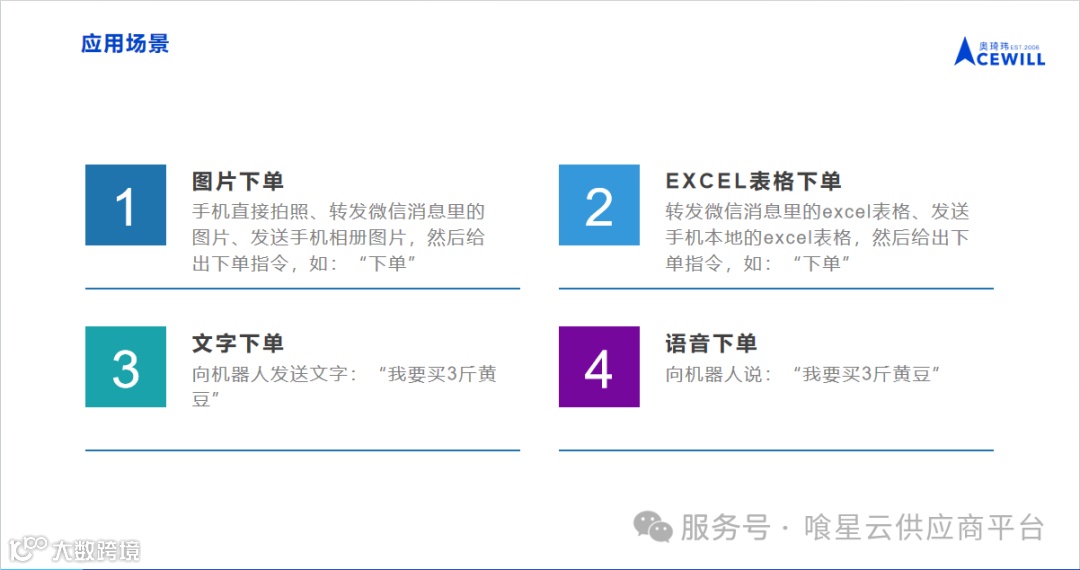Select the 图片下单 heading

click(238, 181)
